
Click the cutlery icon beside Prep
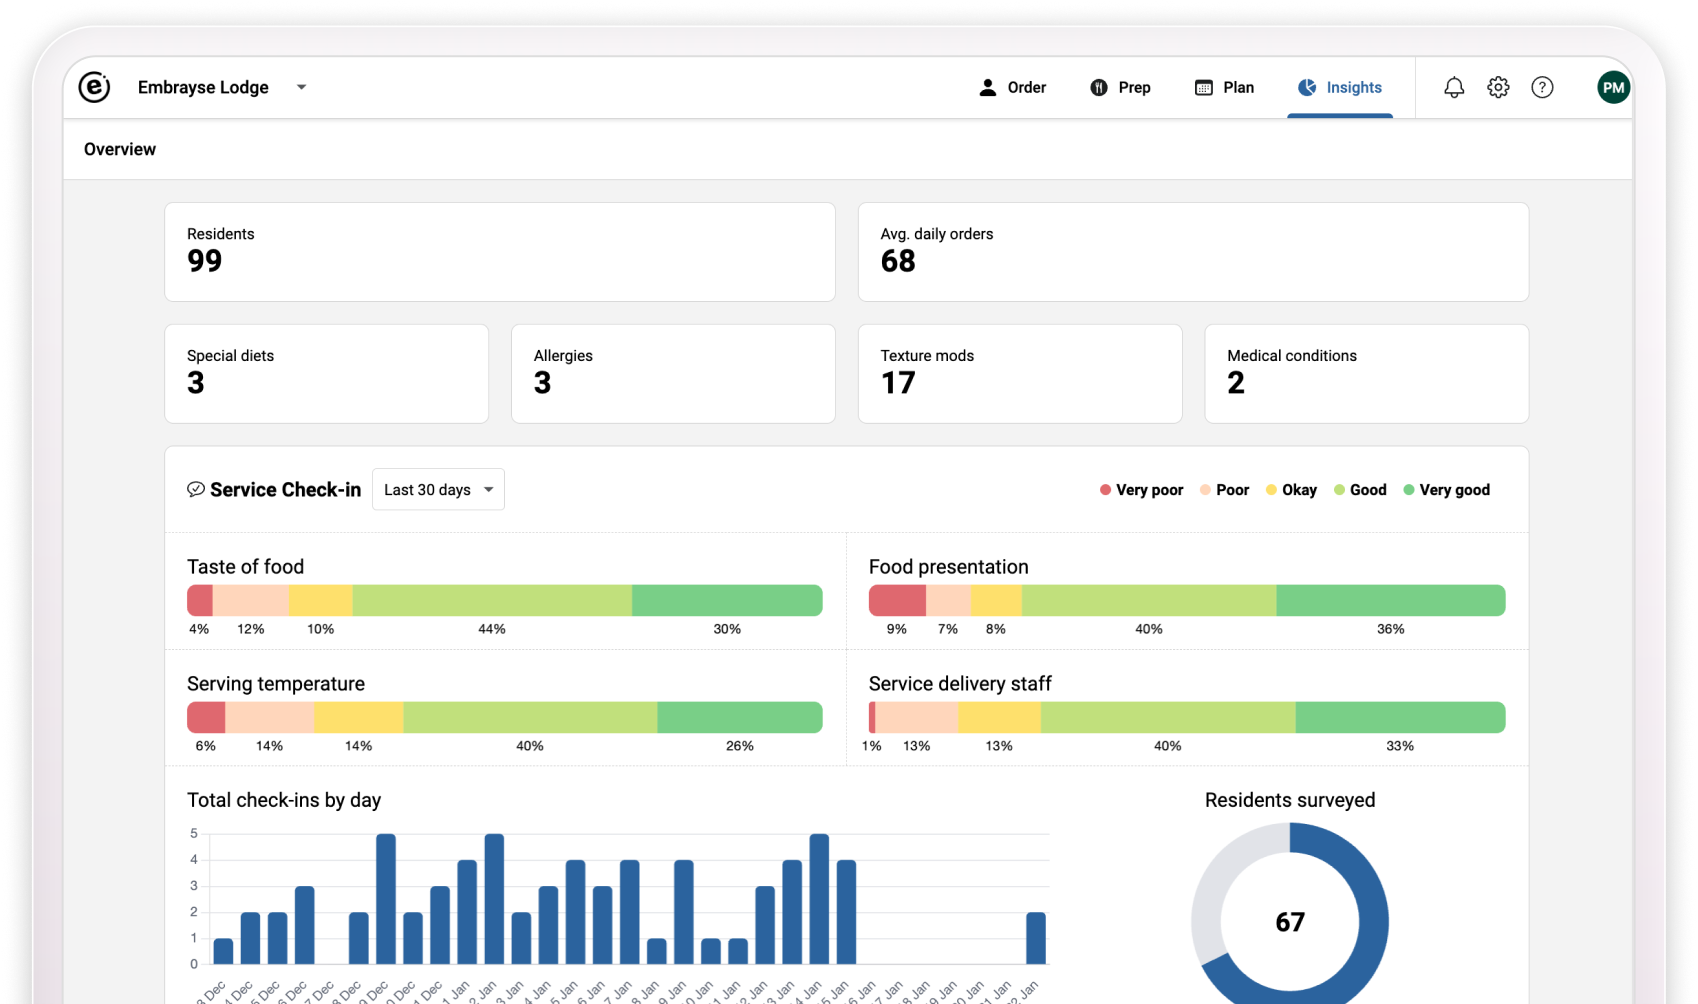(x=1099, y=87)
